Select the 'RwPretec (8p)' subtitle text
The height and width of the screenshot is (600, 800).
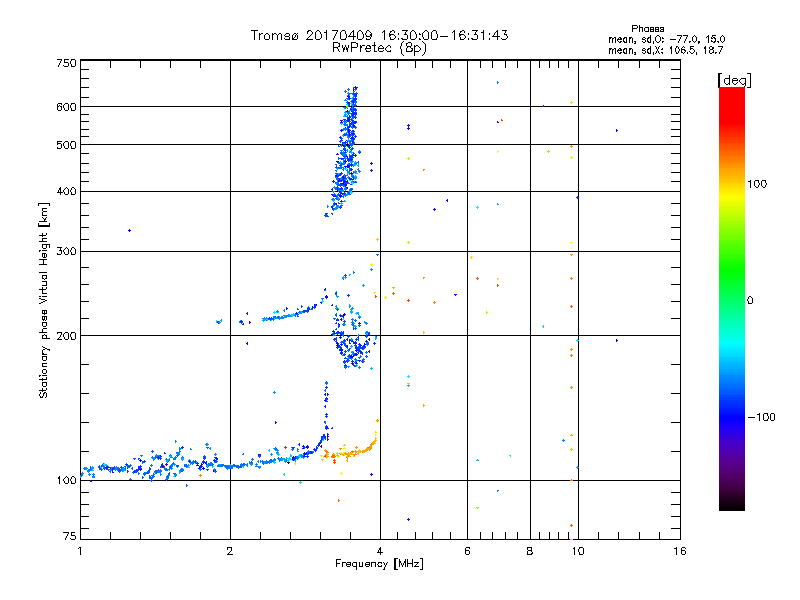379,48
